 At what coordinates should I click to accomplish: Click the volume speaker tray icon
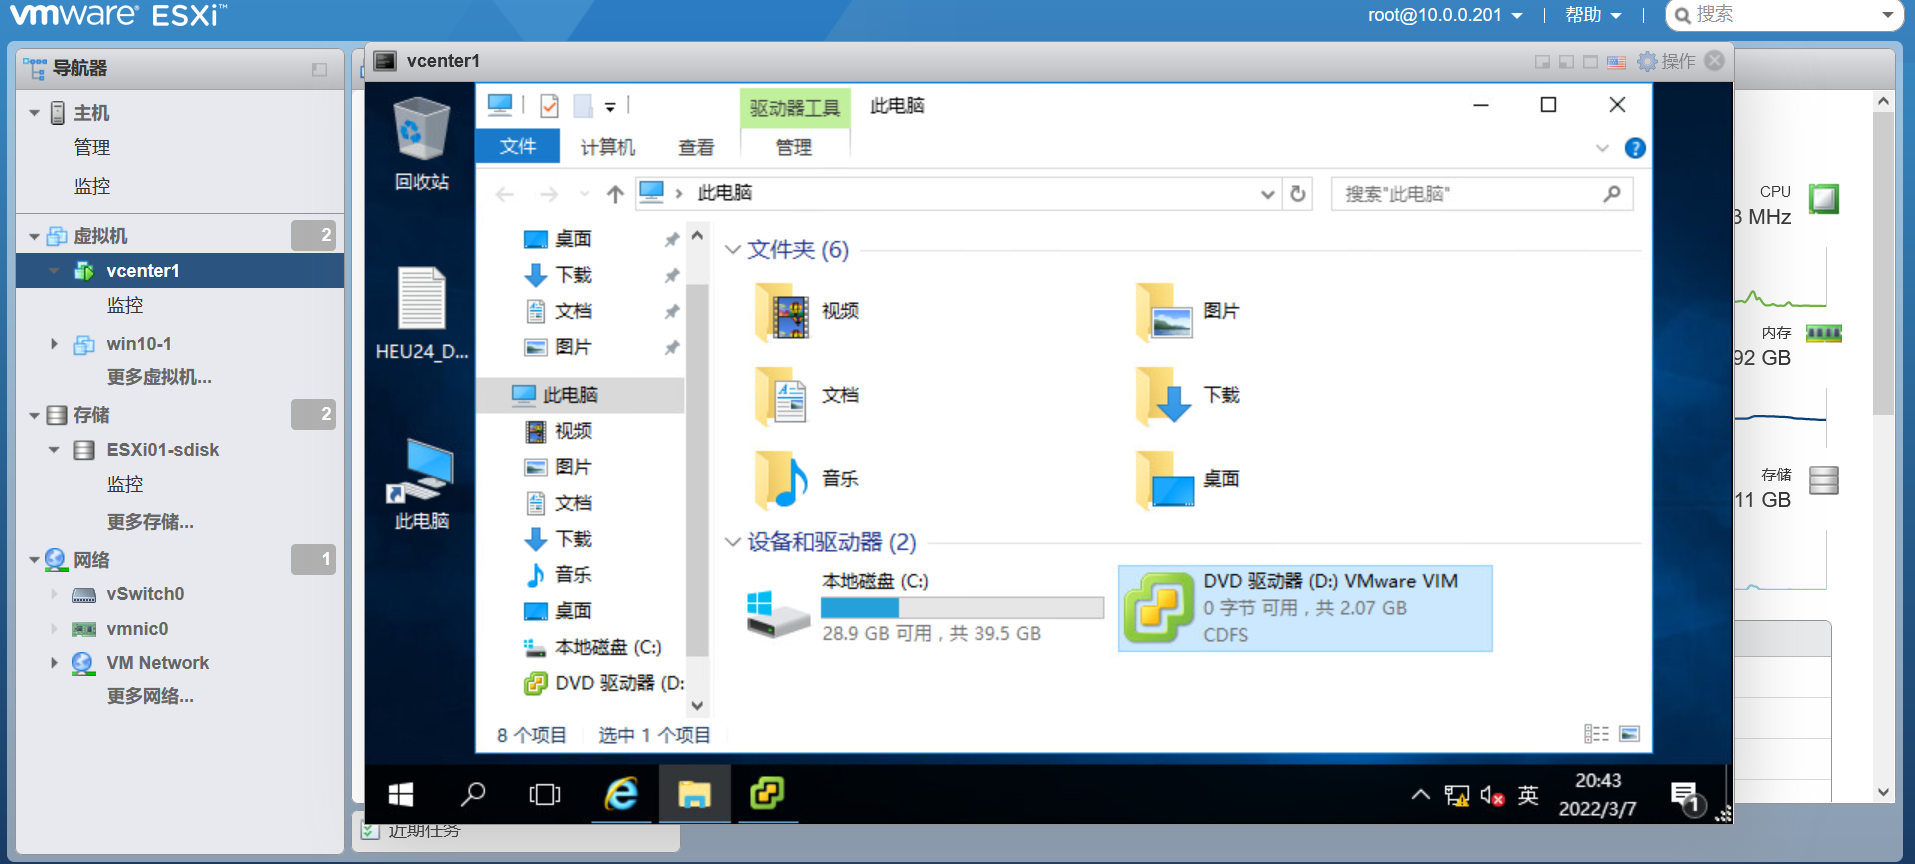pyautogui.click(x=1492, y=796)
